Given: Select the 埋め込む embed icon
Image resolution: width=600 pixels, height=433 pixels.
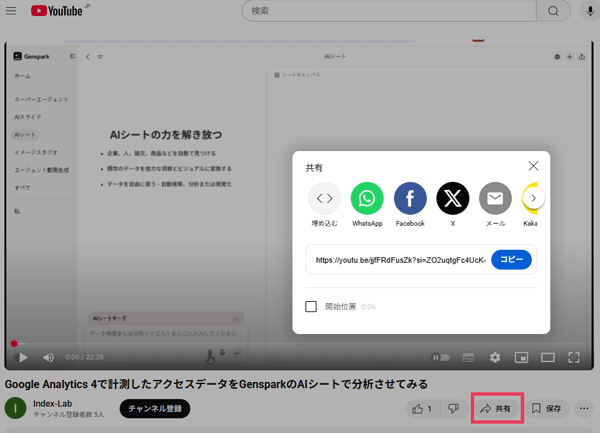Looking at the screenshot, I should pos(324,198).
